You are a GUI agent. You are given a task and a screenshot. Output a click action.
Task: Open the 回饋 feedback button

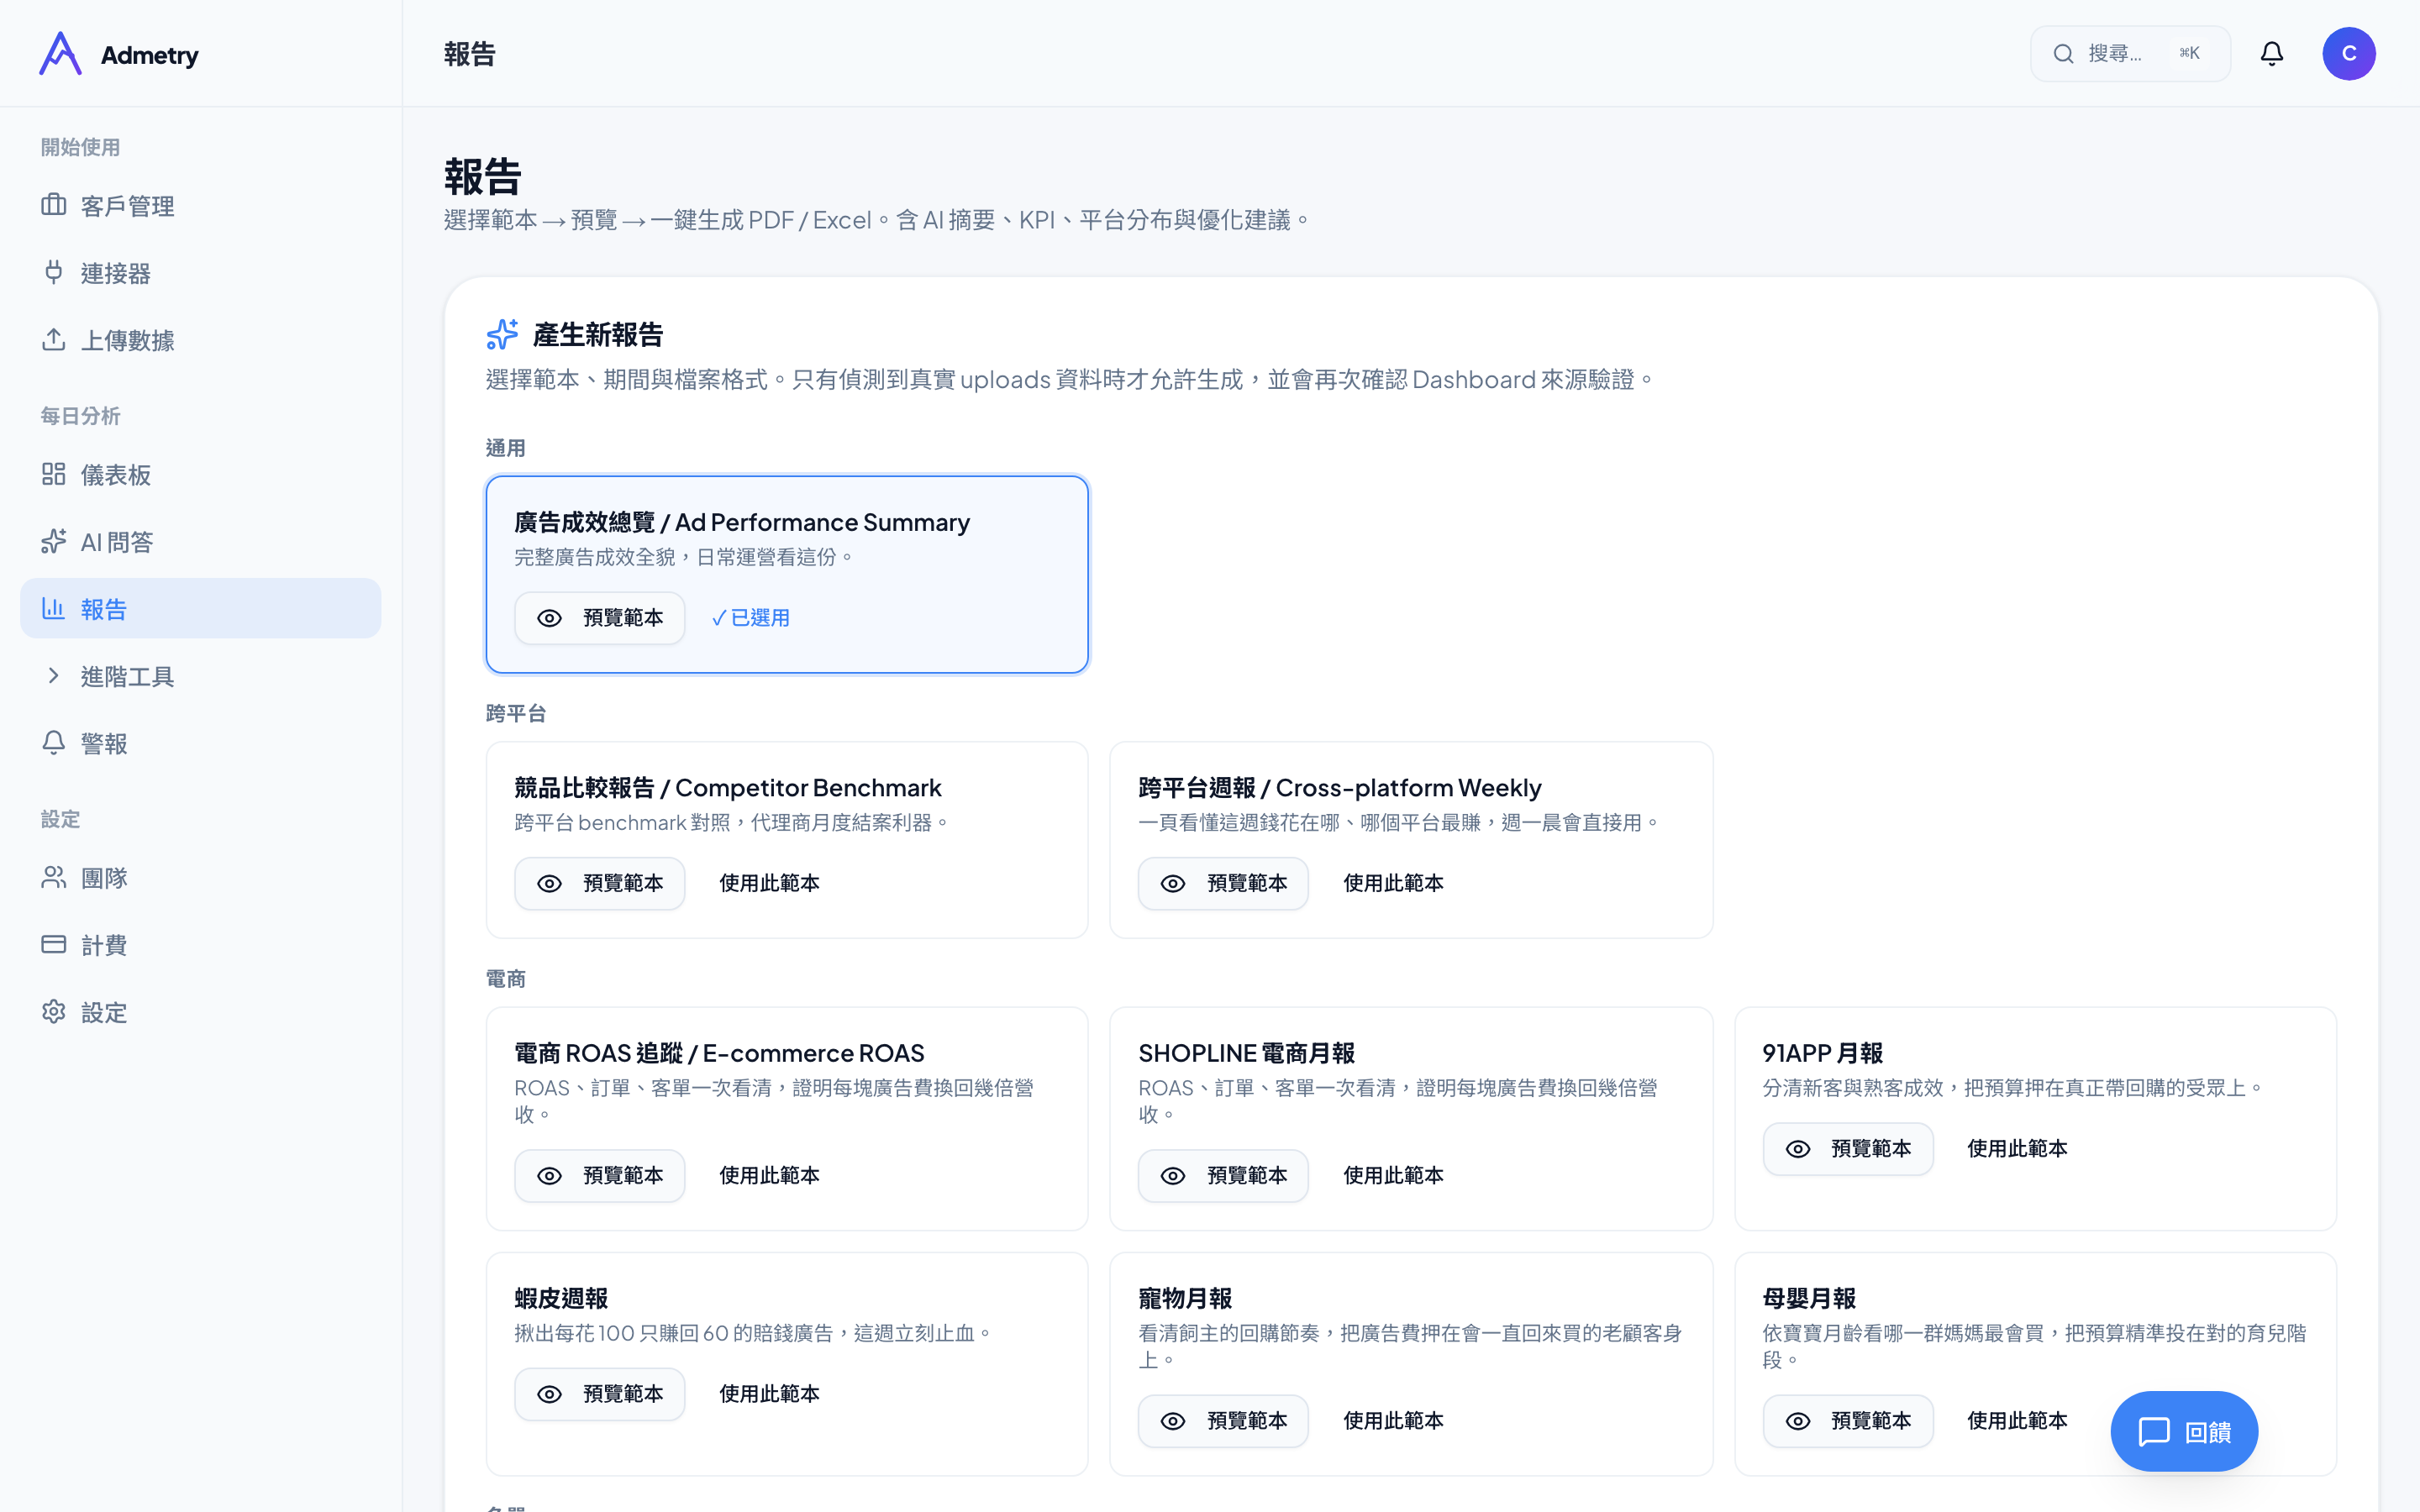point(2184,1432)
